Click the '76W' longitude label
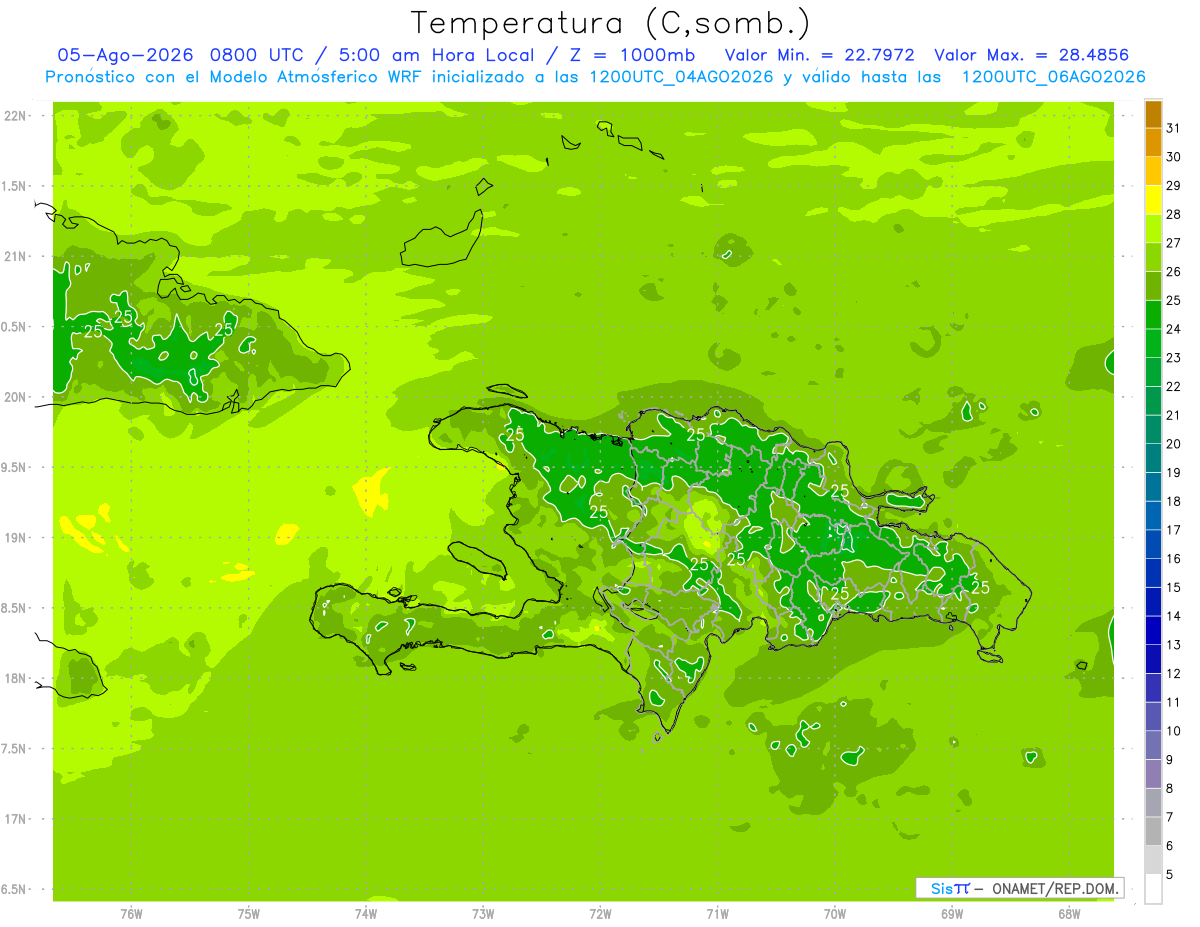 pos(131,914)
